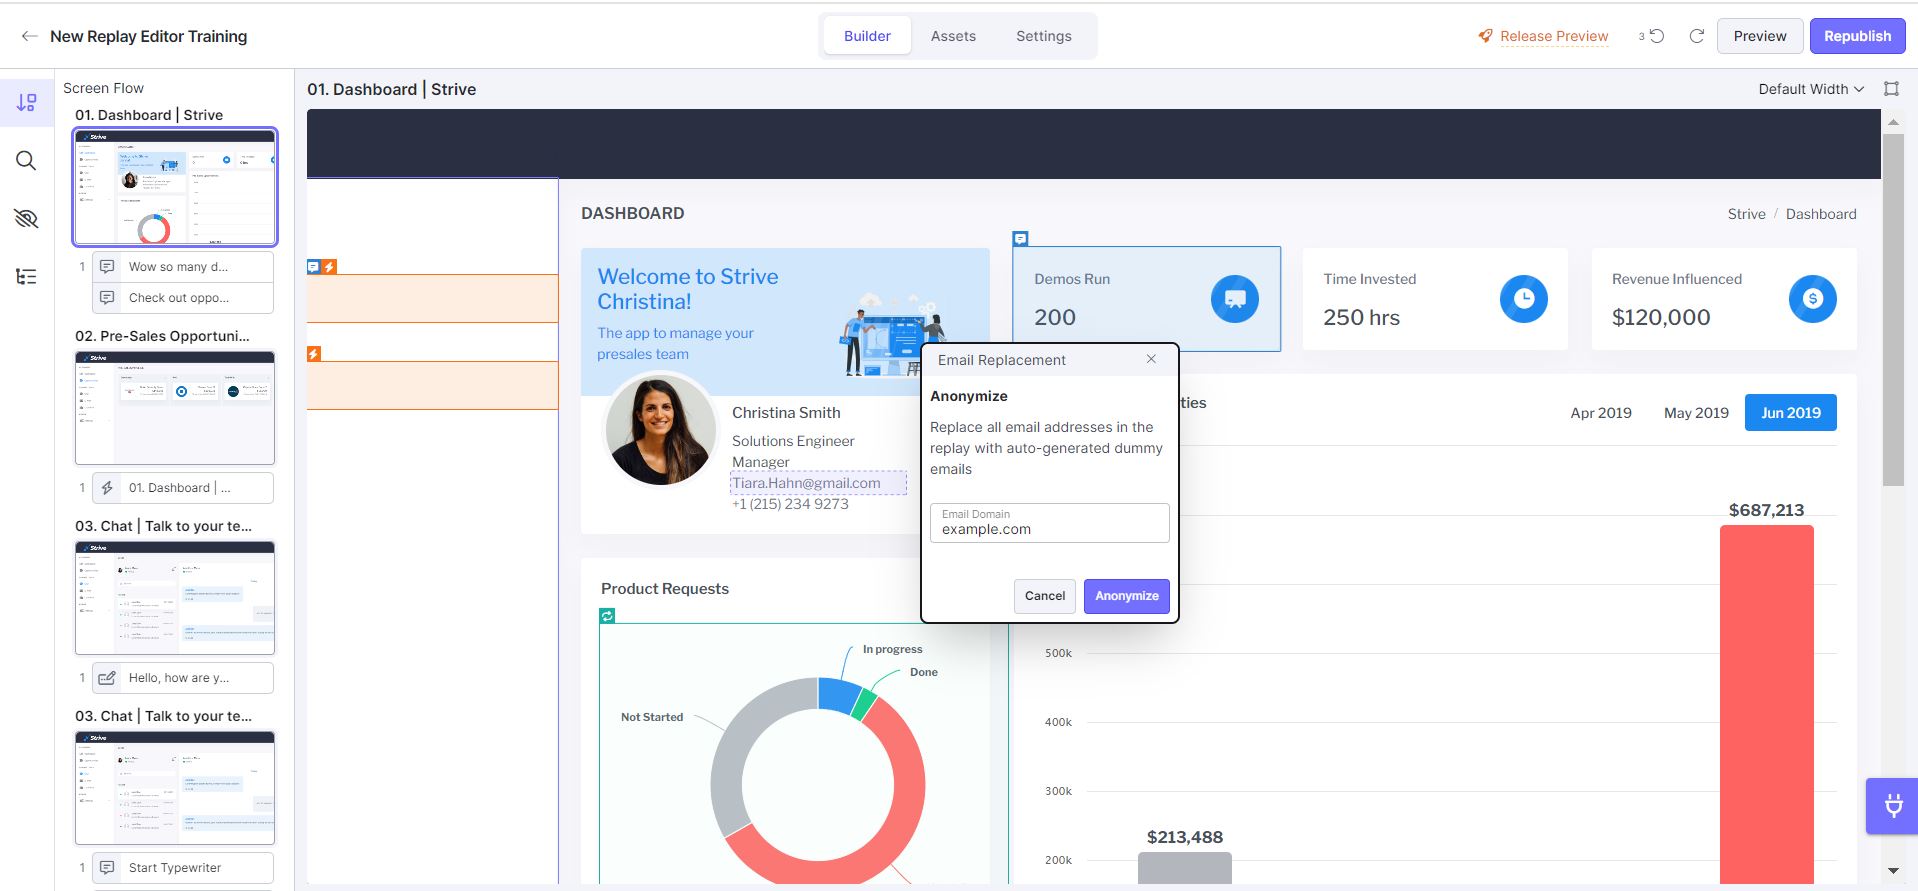Click the 'Product Requests' chart title
1918x891 pixels.
tap(665, 589)
